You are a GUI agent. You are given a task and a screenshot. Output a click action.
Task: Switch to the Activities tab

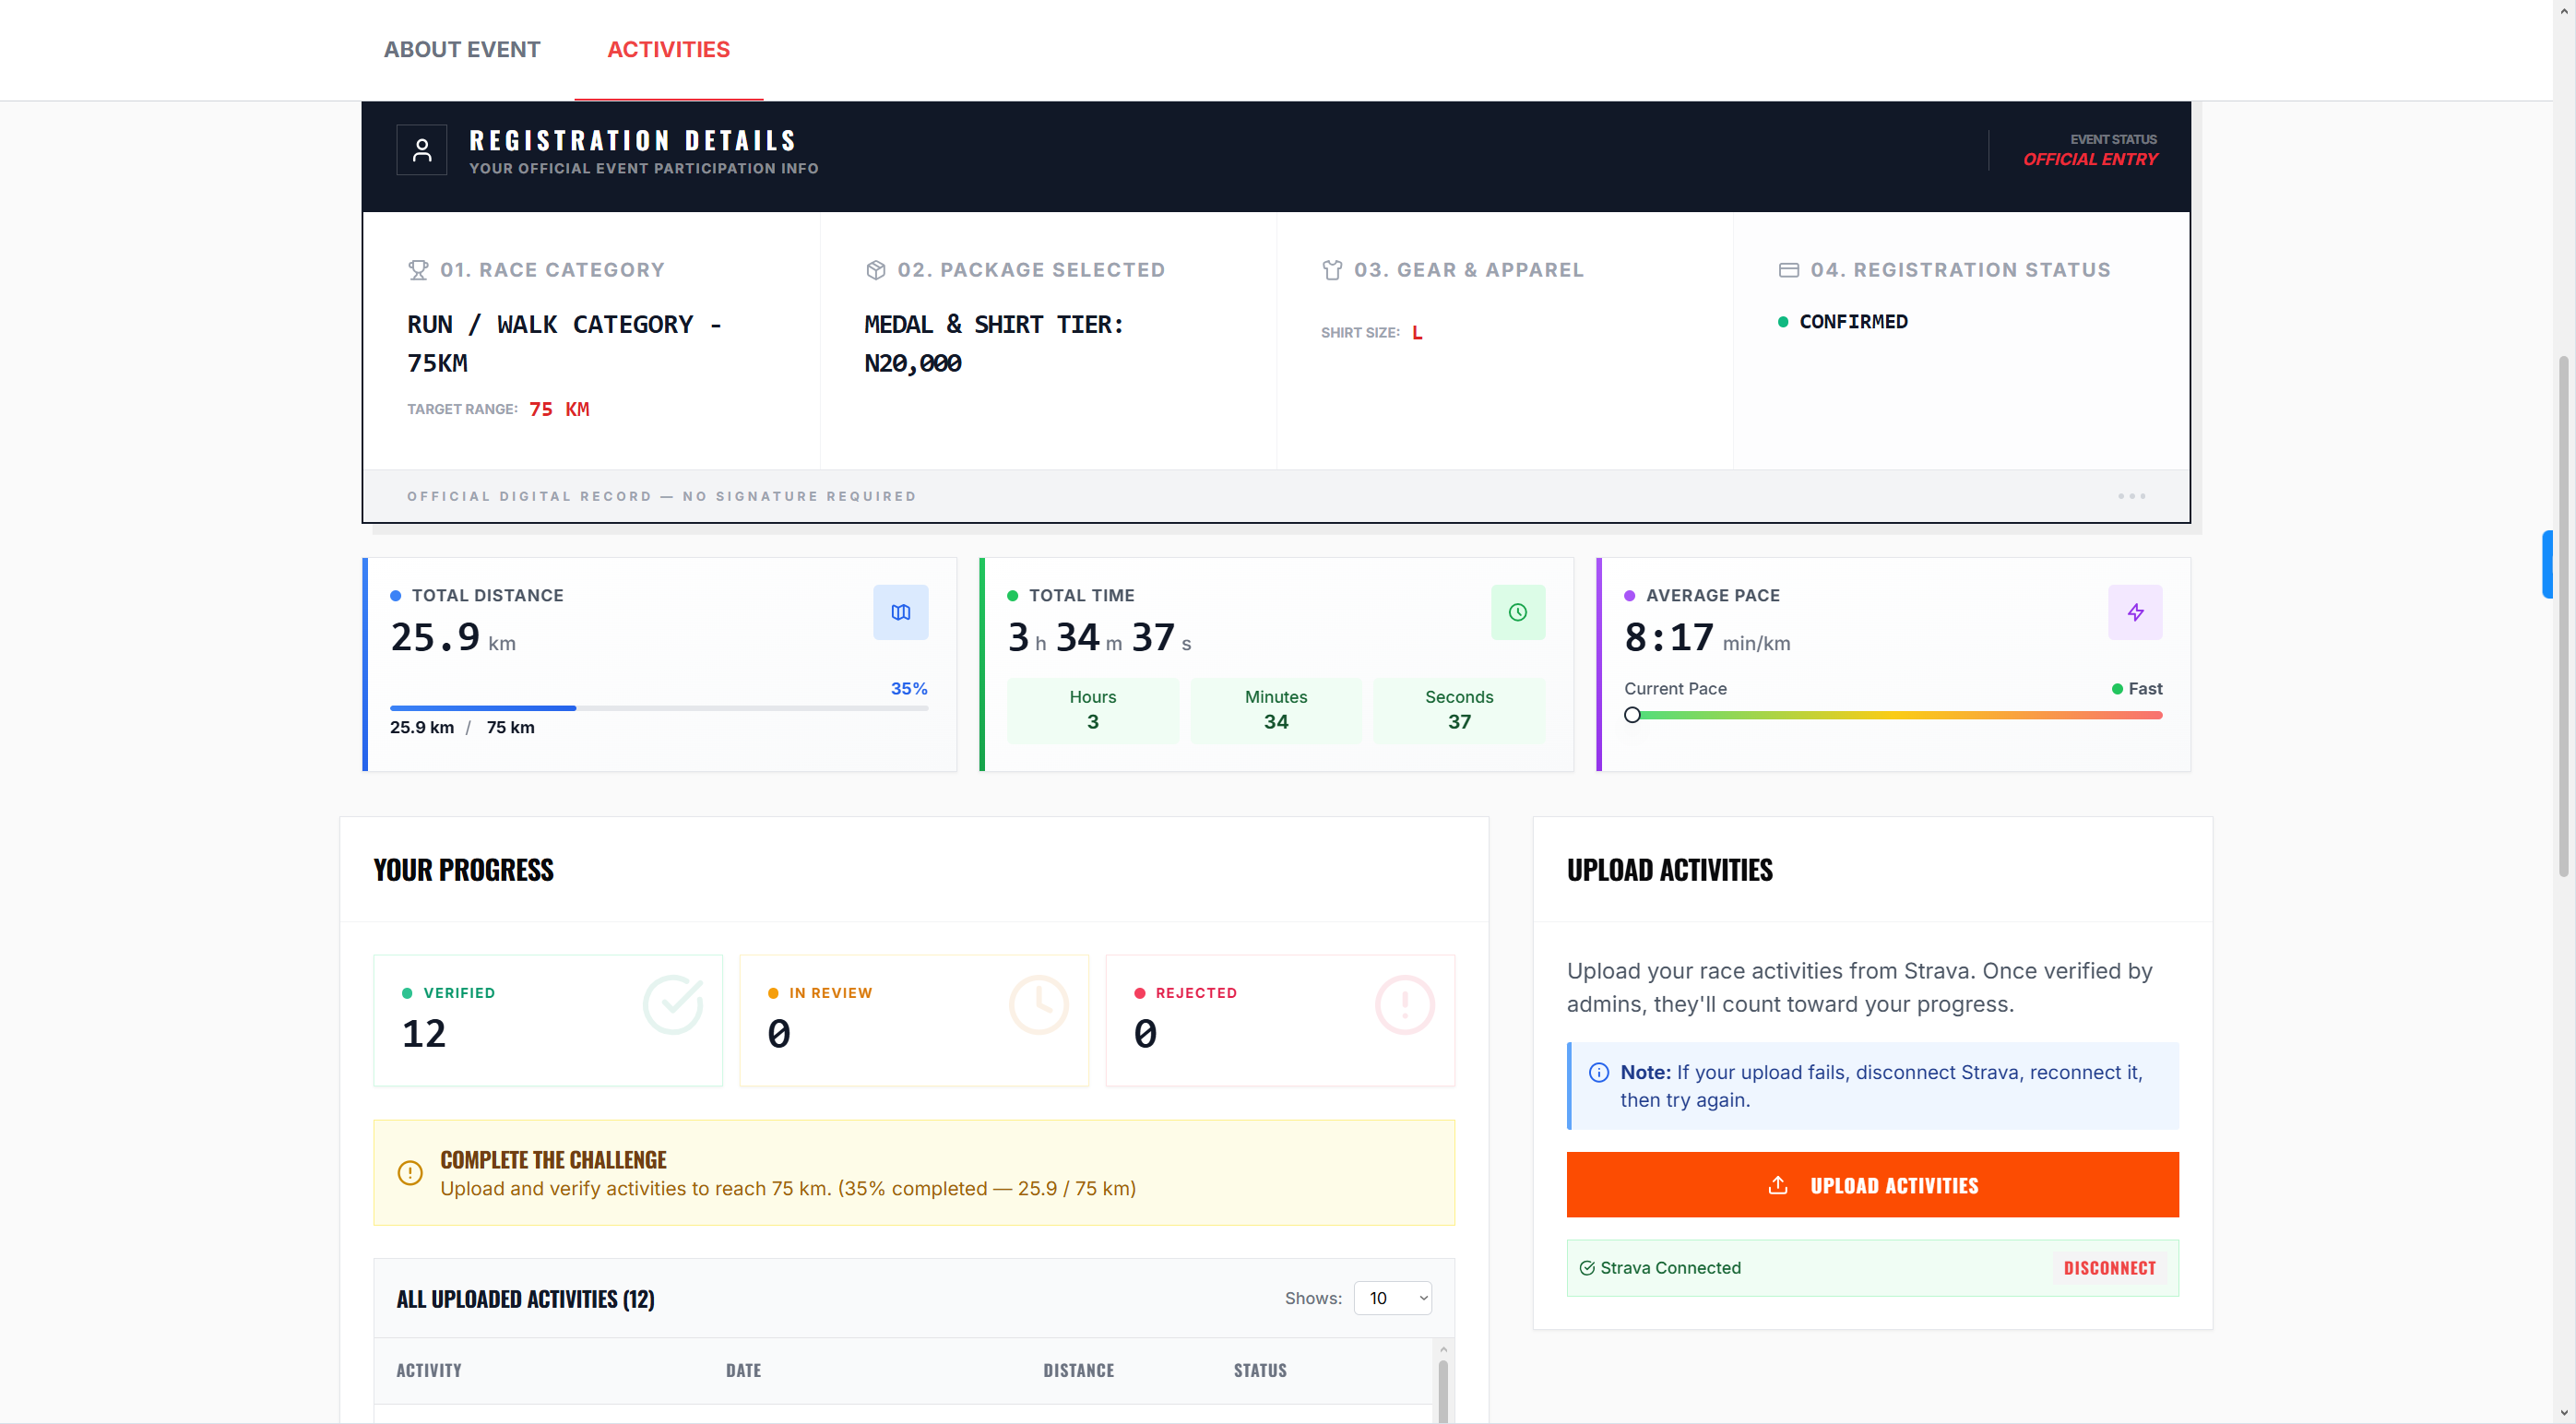coord(668,49)
